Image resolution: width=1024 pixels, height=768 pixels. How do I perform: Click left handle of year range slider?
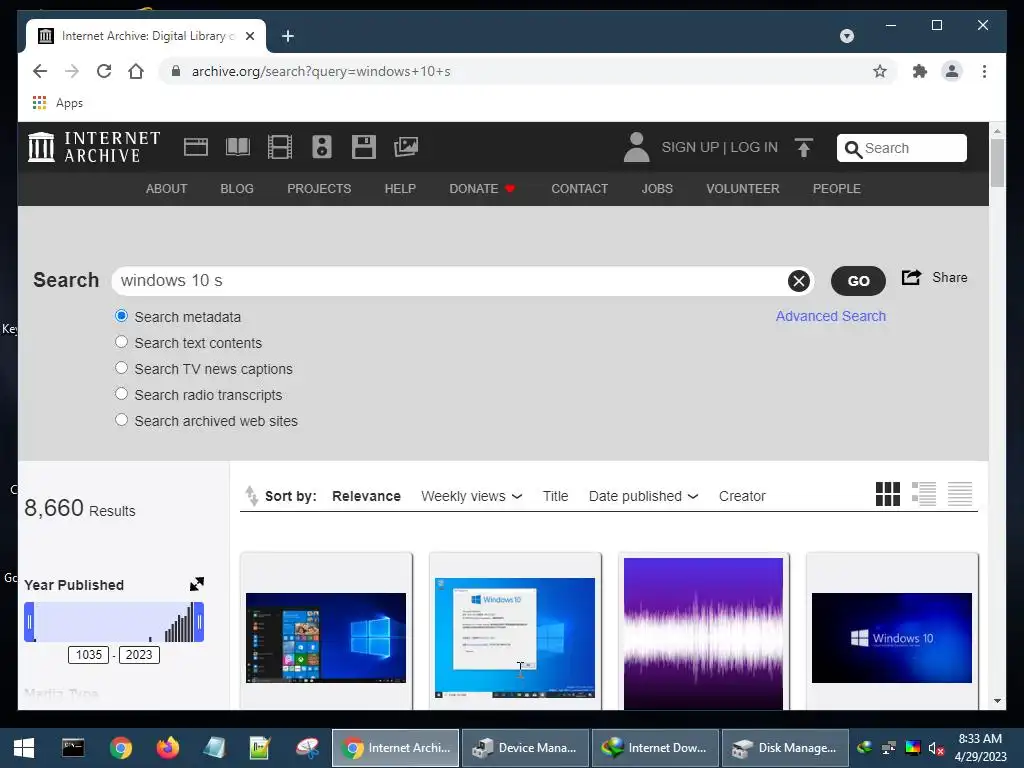(29, 622)
